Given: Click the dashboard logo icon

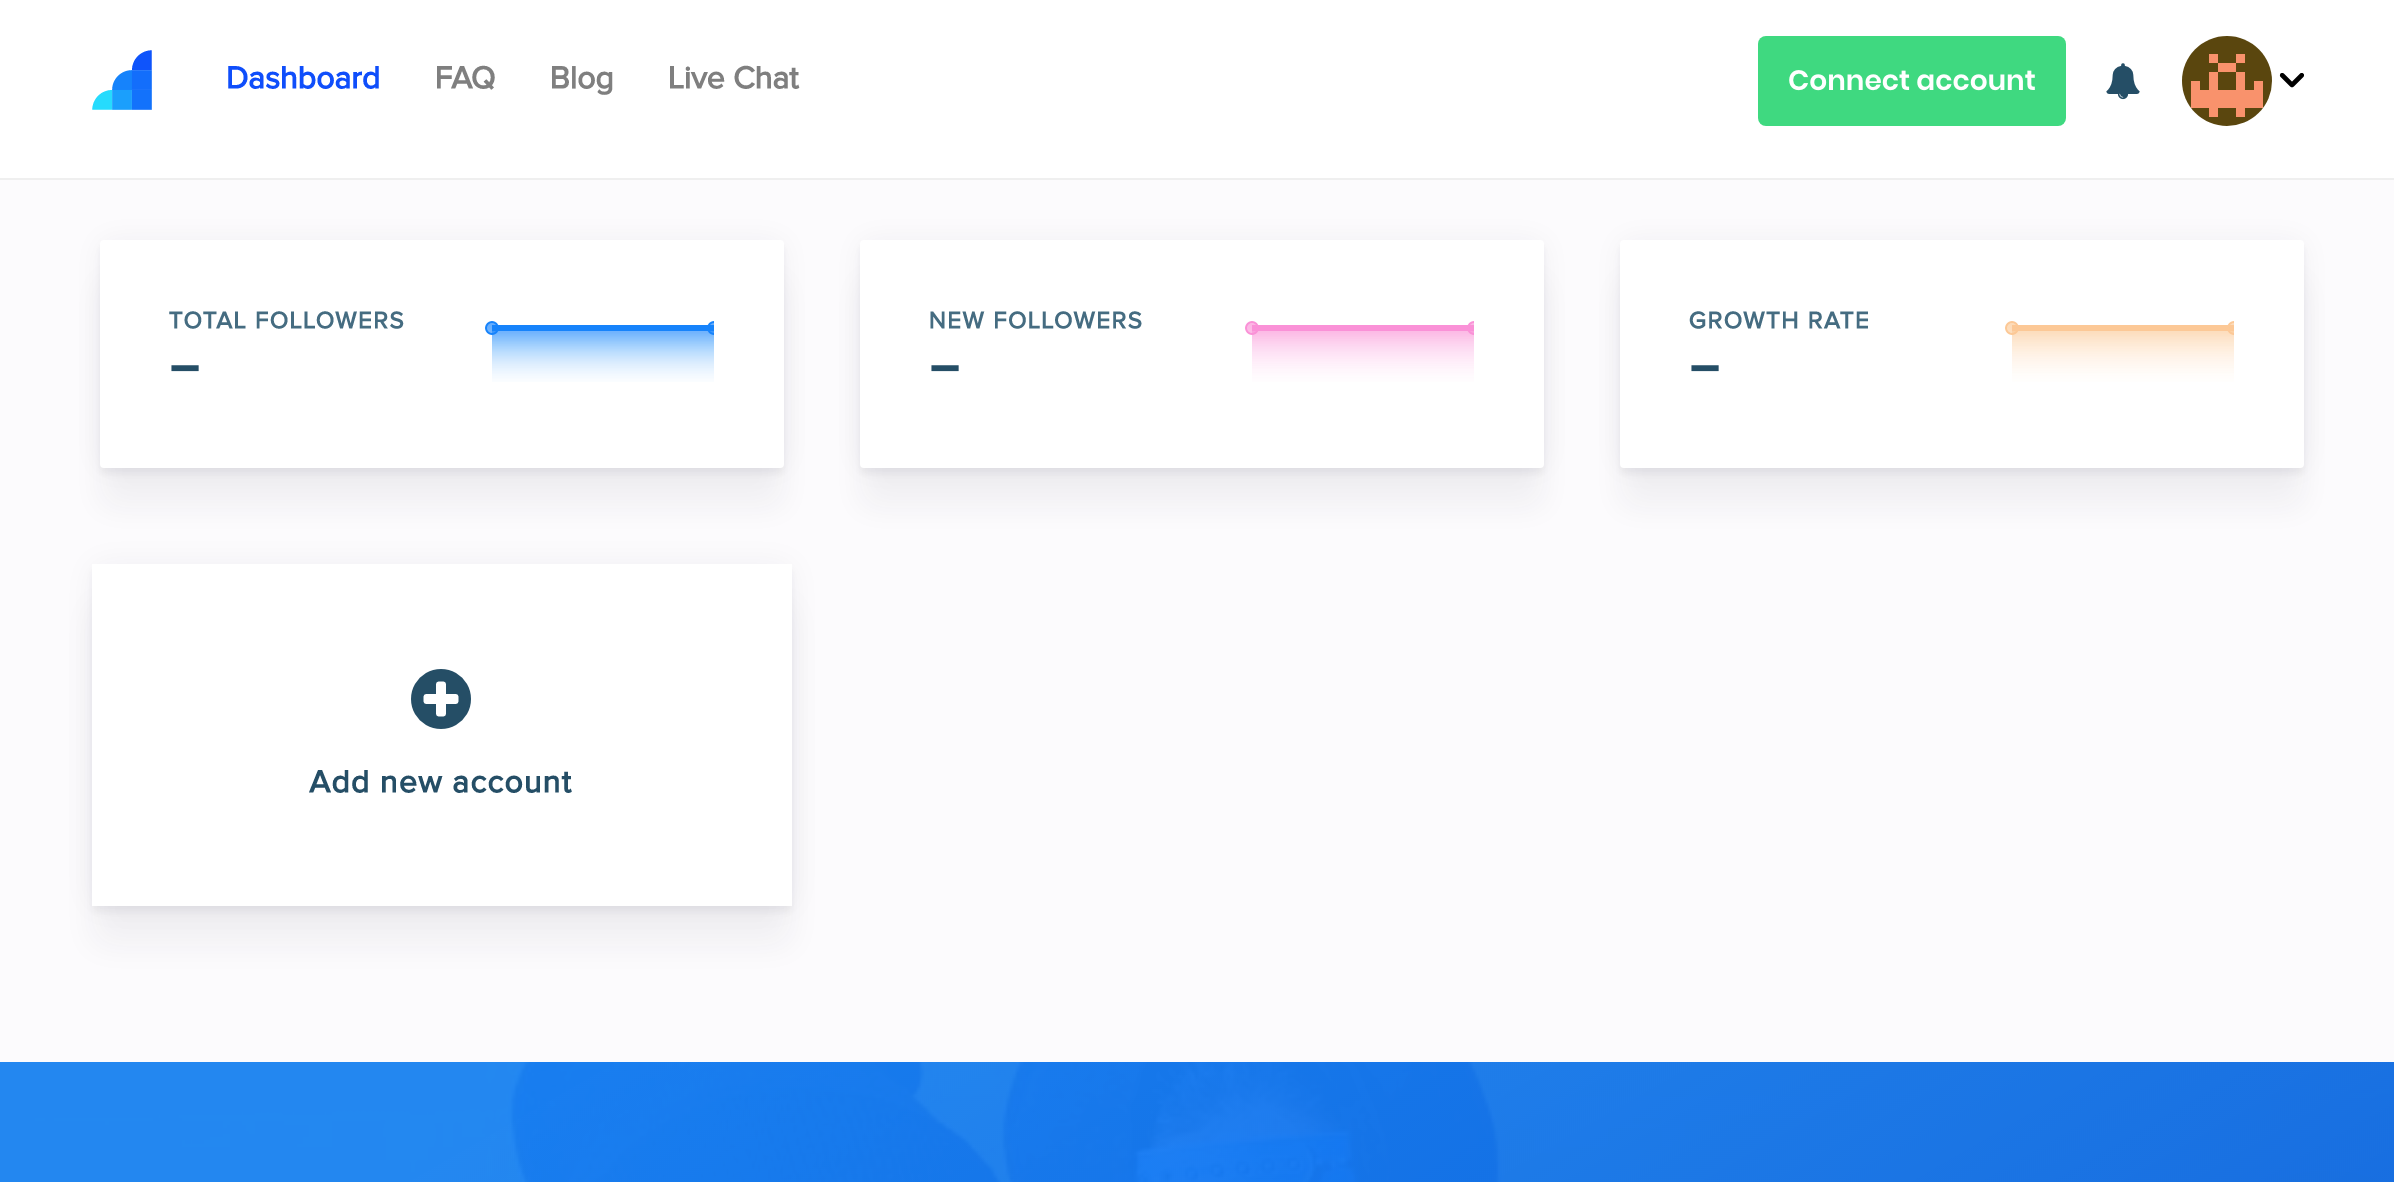Looking at the screenshot, I should pyautogui.click(x=122, y=79).
